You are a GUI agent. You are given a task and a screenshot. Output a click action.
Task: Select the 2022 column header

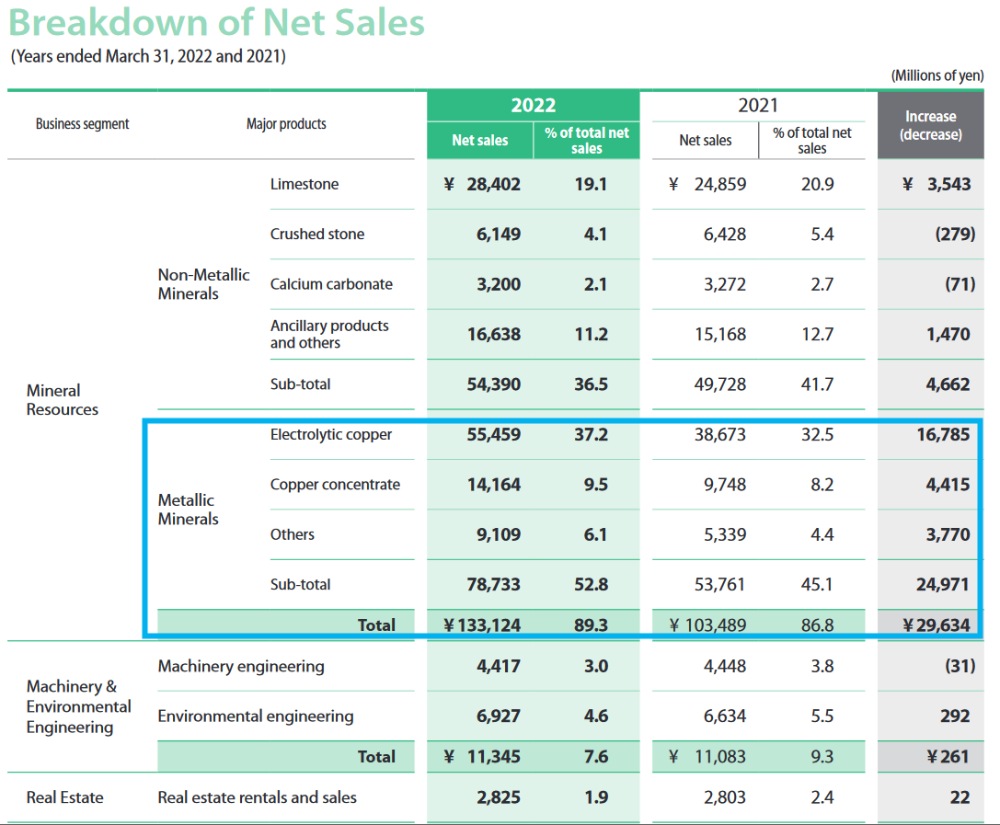tap(532, 105)
